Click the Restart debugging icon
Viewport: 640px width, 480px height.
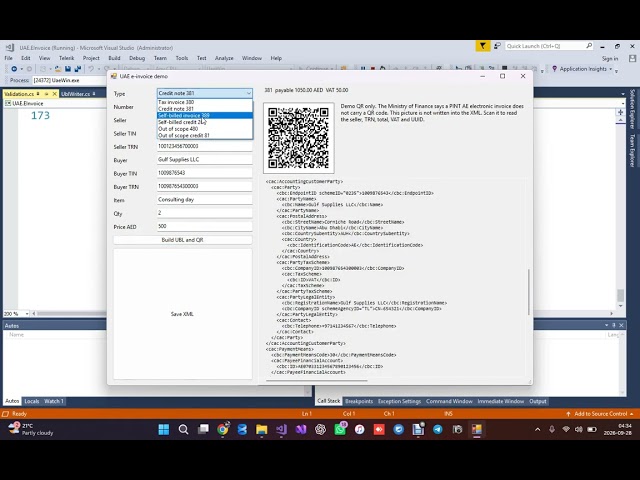coord(382,69)
